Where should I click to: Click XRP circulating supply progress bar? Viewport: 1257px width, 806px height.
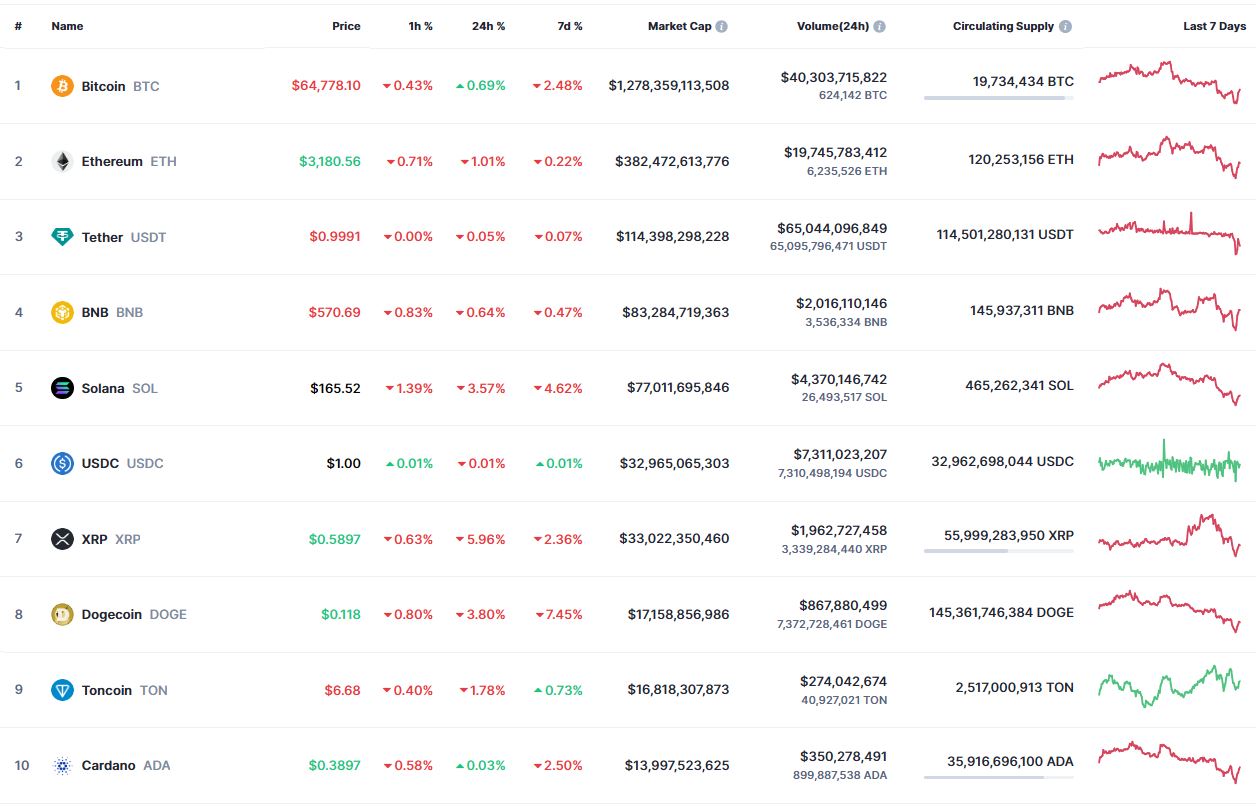click(999, 551)
